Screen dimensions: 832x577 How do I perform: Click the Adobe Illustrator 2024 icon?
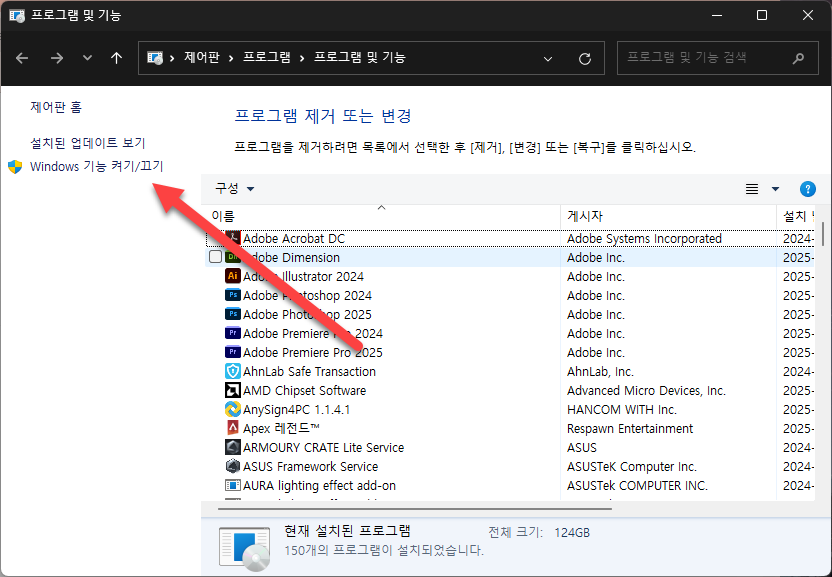pos(232,276)
